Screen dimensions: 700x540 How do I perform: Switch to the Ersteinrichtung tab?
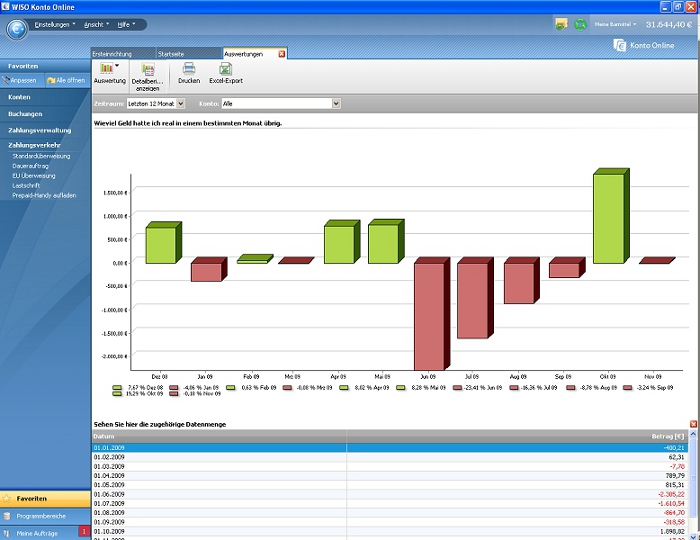(112, 54)
